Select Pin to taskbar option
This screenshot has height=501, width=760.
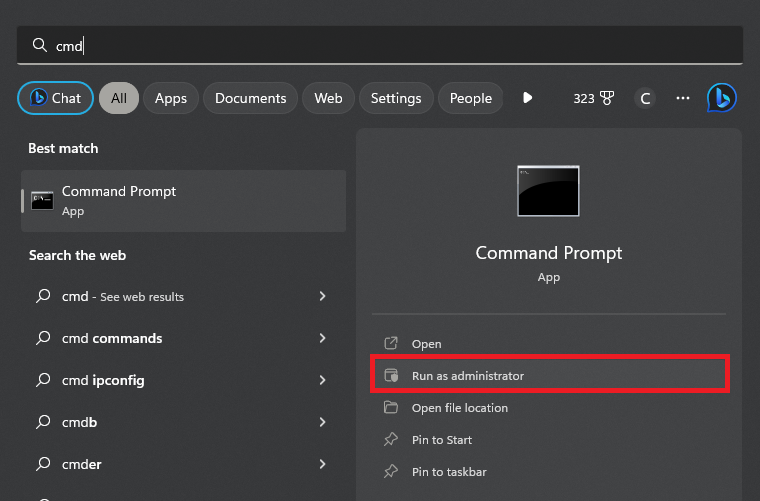449,471
